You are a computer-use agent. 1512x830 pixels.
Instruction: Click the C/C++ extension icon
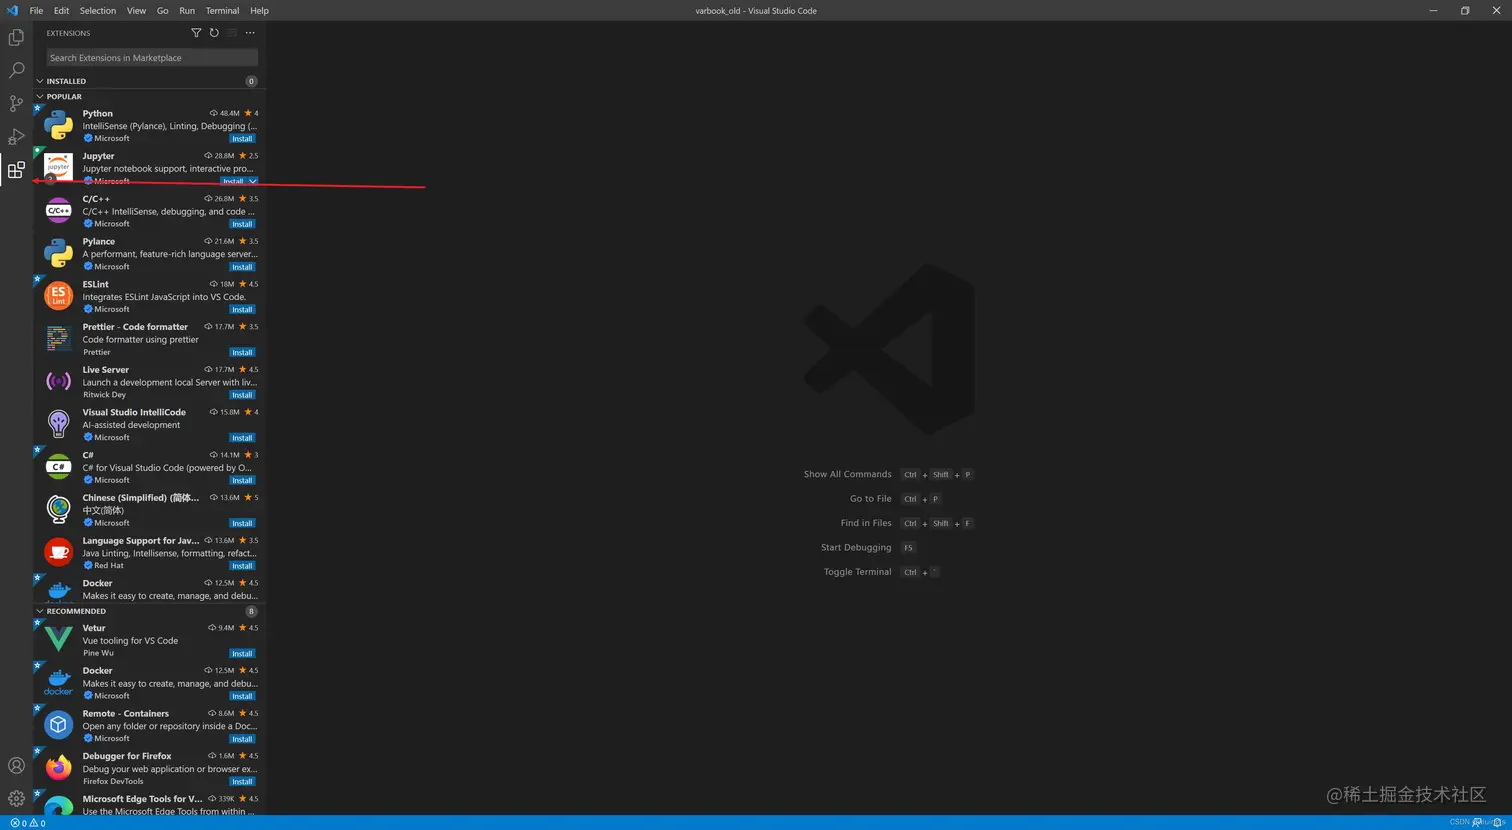58,211
